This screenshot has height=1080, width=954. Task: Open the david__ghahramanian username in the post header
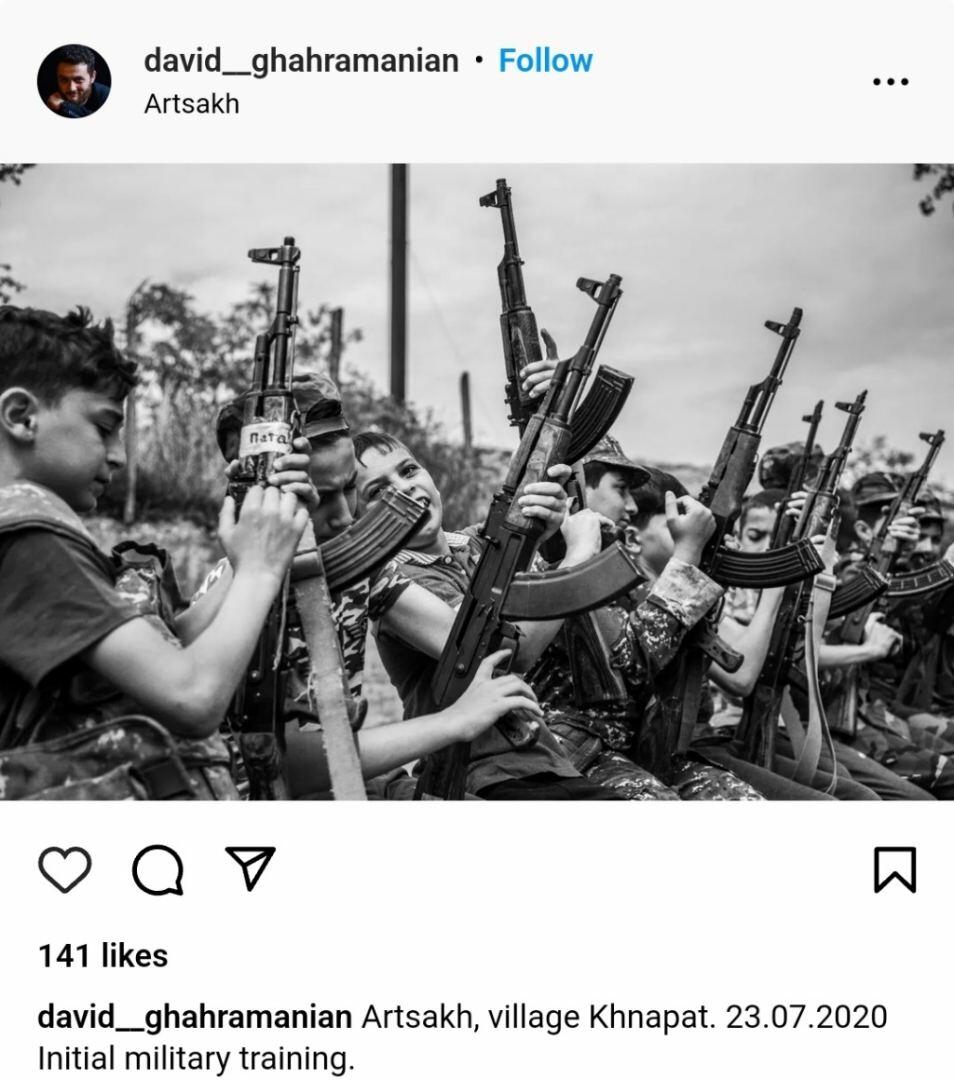click(301, 61)
